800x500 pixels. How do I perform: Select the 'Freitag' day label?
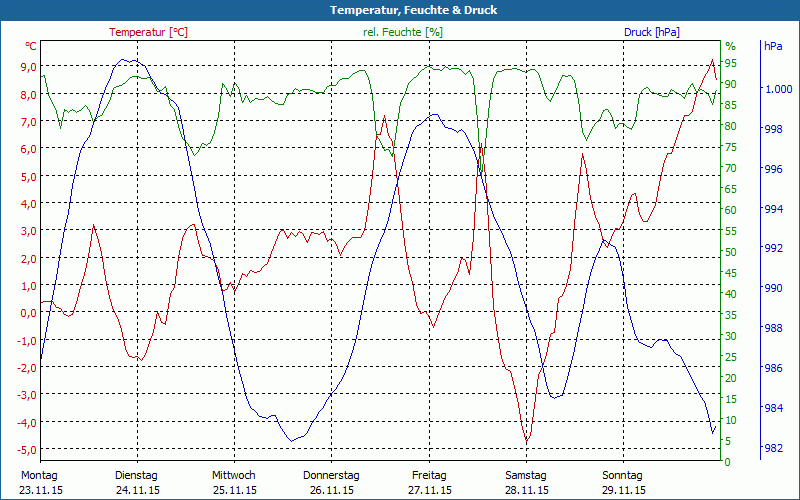pyautogui.click(x=429, y=476)
